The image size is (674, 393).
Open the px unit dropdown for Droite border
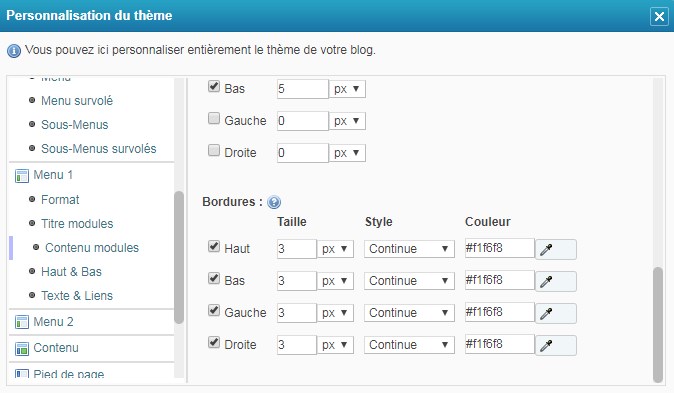tap(335, 345)
